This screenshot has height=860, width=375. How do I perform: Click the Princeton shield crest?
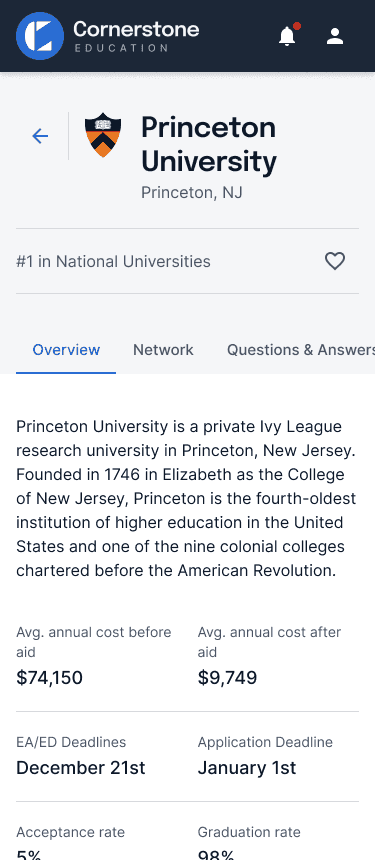(x=103, y=135)
